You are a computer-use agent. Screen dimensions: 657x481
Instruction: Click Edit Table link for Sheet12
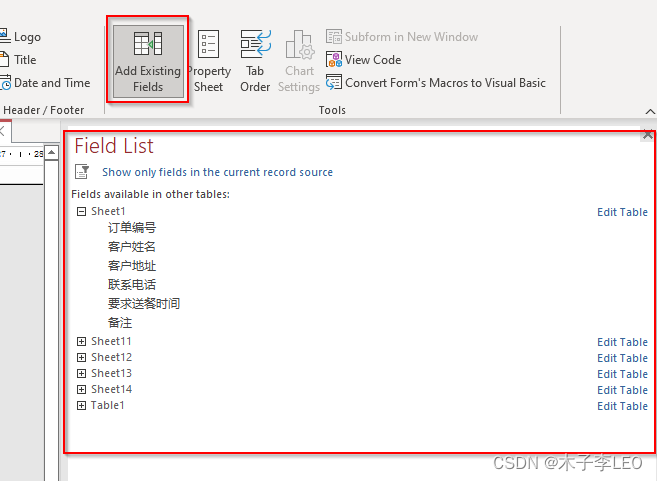point(622,358)
